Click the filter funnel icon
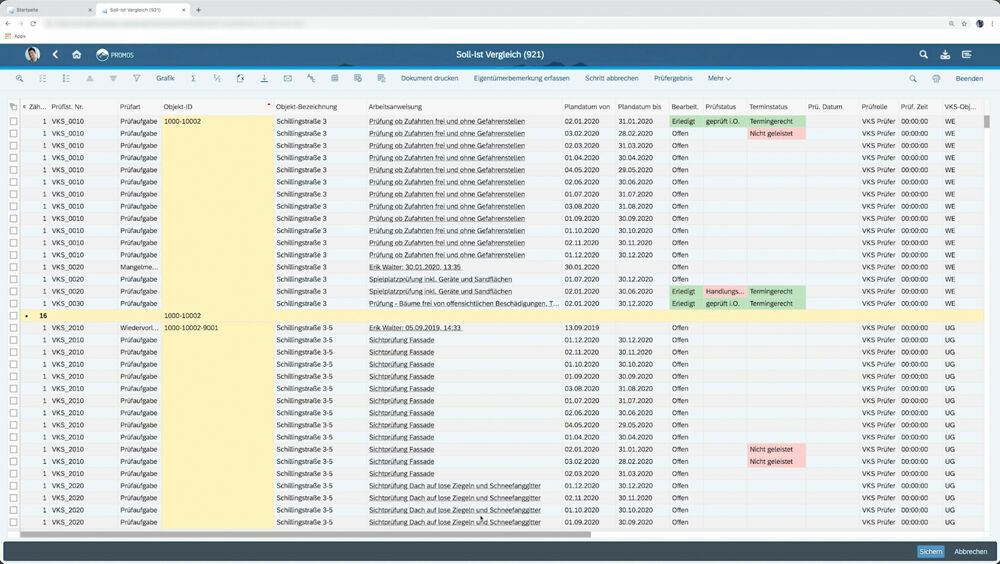Image resolution: width=1000 pixels, height=564 pixels. point(137,78)
